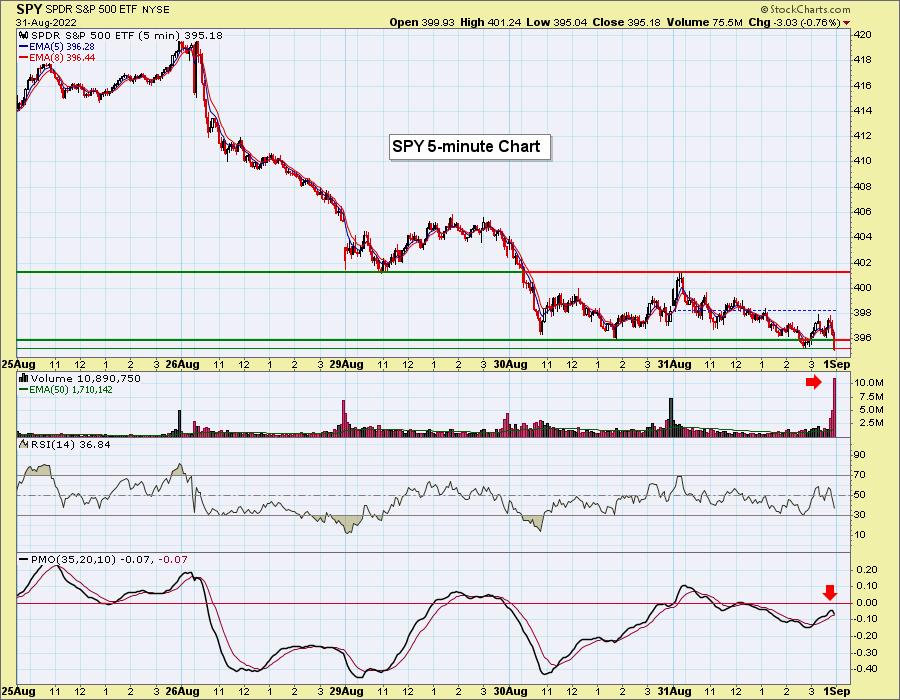Click the red down triangle beside Chg value
This screenshot has height=700, width=900.
847,23
